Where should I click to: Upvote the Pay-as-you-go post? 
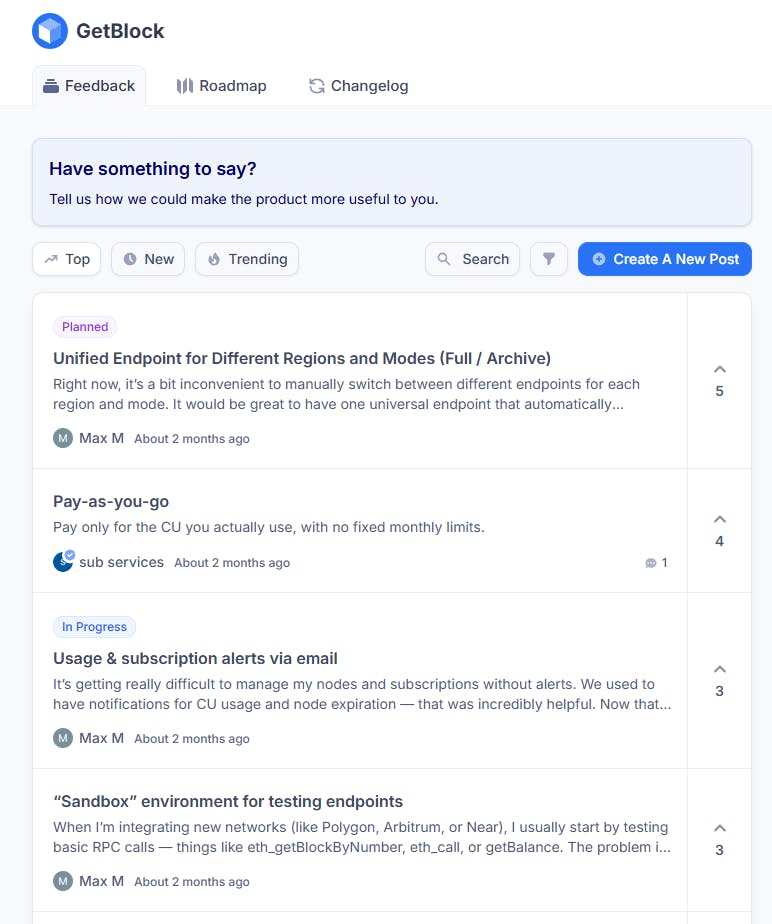719,519
